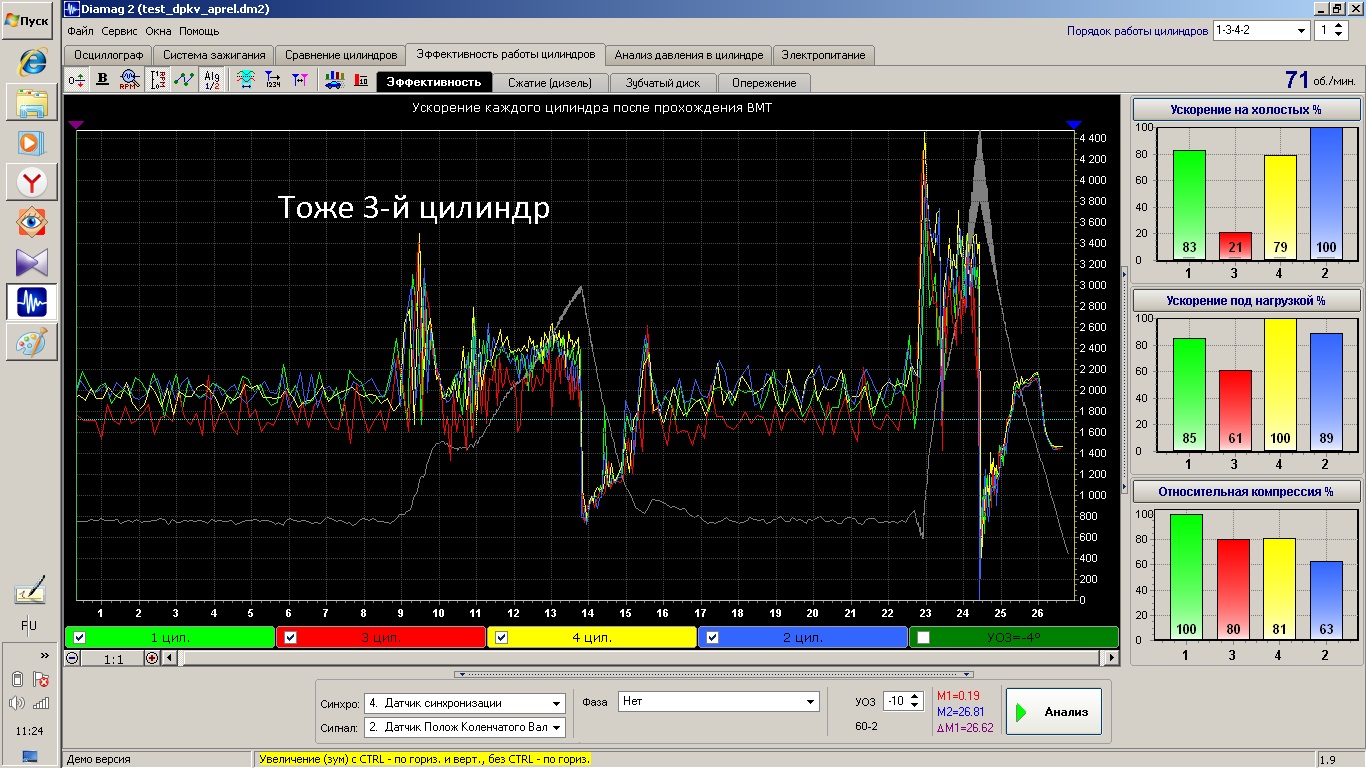The height and width of the screenshot is (768, 1366).
Task: Click the zoom out minus icon
Action: click(x=72, y=658)
